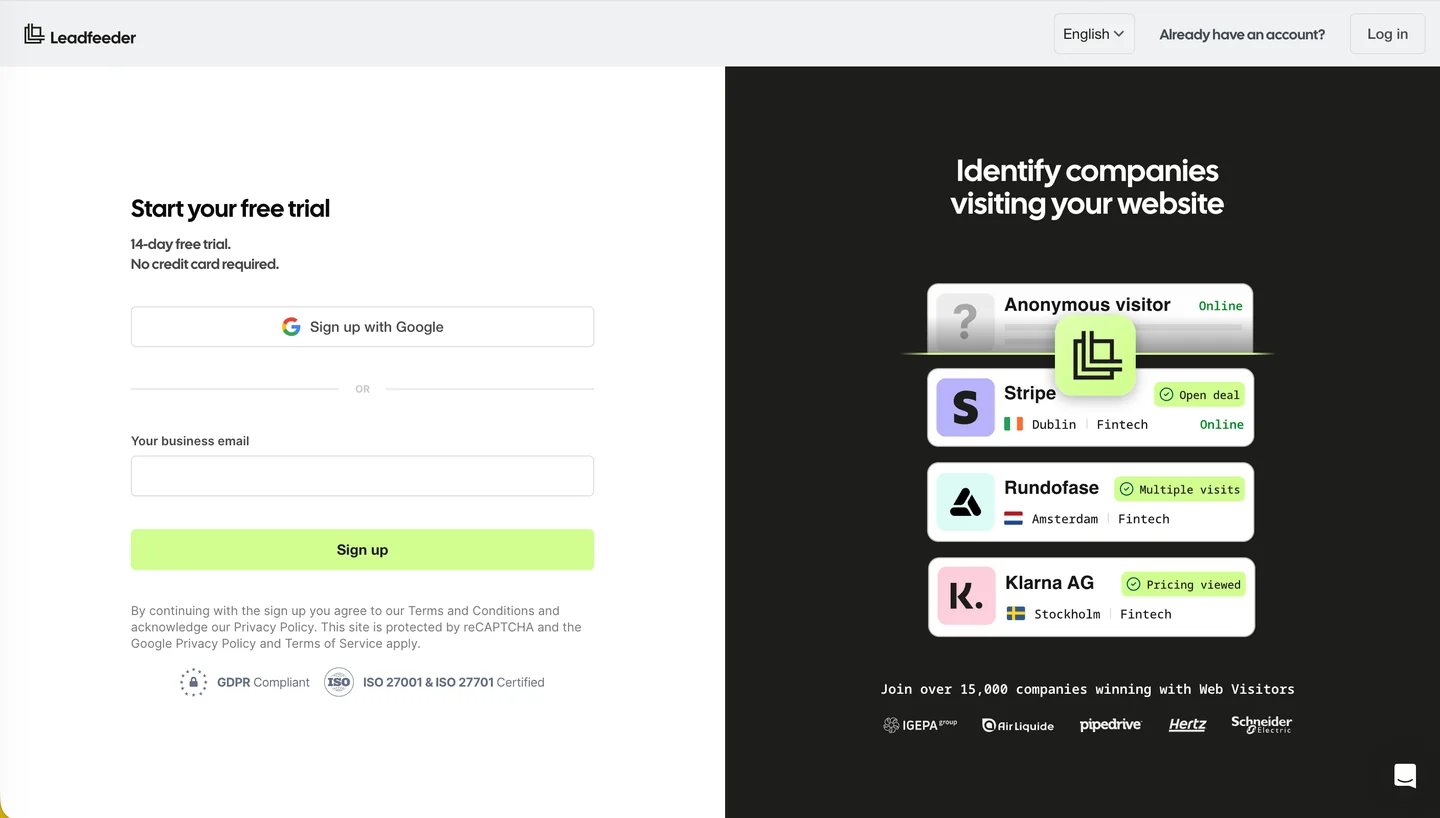Click the '14-day free trial.' text

181,244
